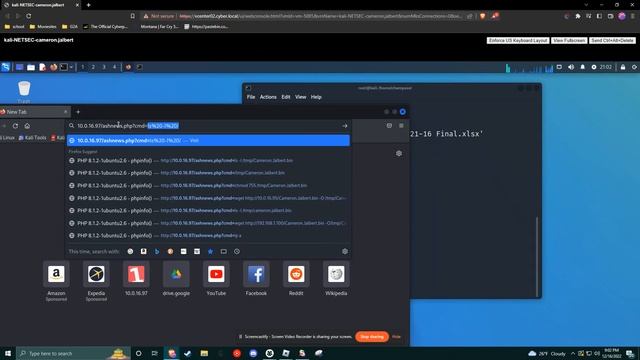This screenshot has height=360, width=640.
Task: Click the 21:02 clock in Kali panel
Action: [x=606, y=67]
